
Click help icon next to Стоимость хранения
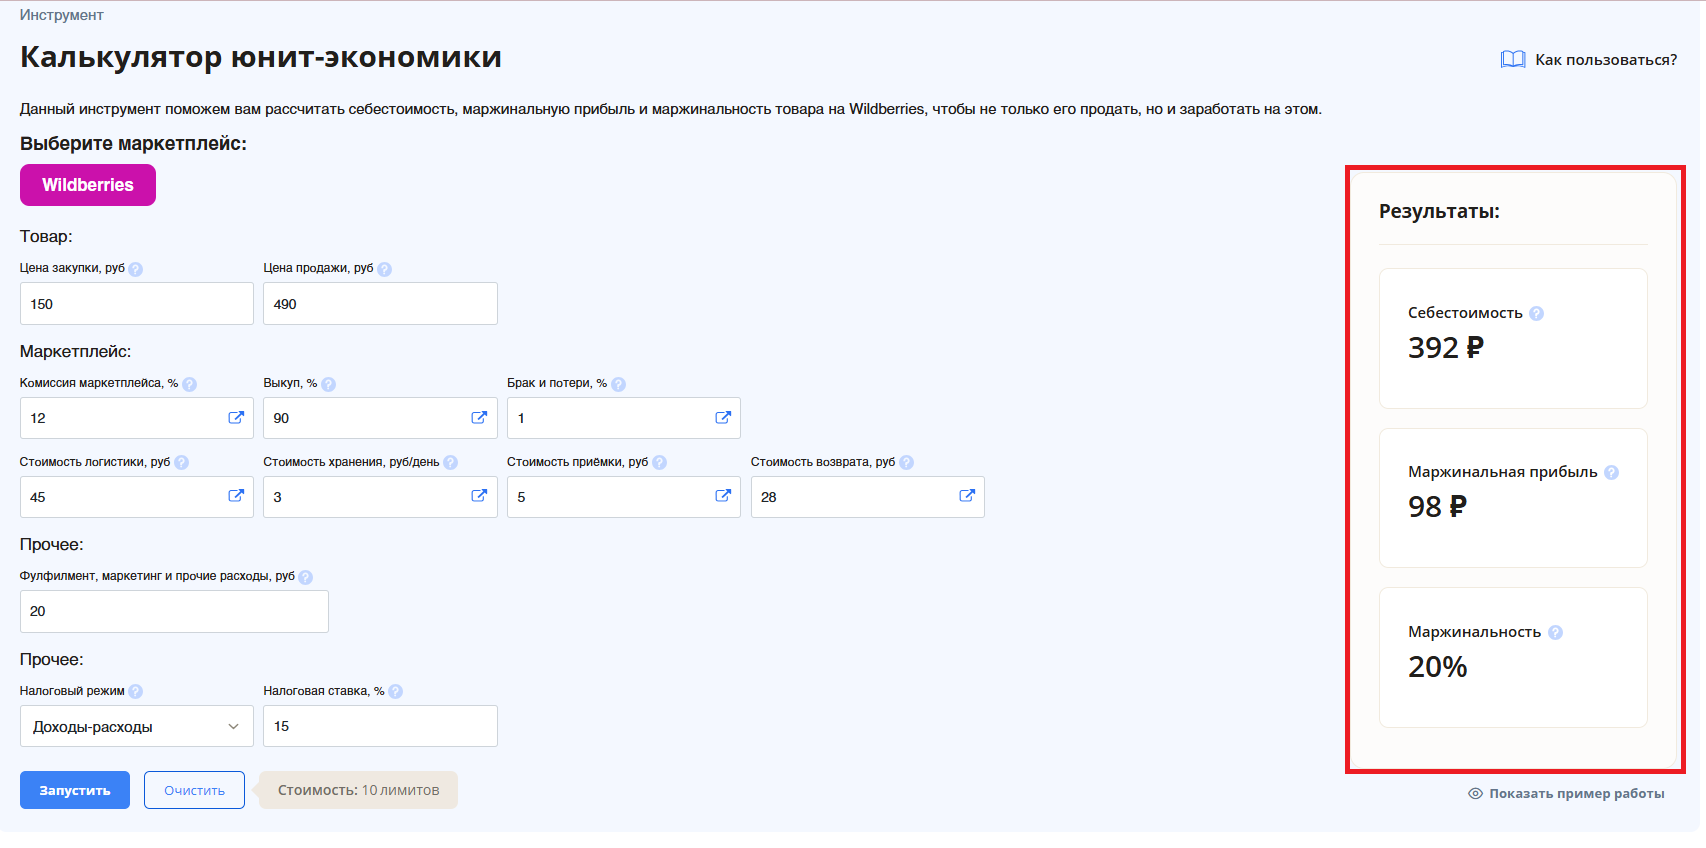click(450, 463)
